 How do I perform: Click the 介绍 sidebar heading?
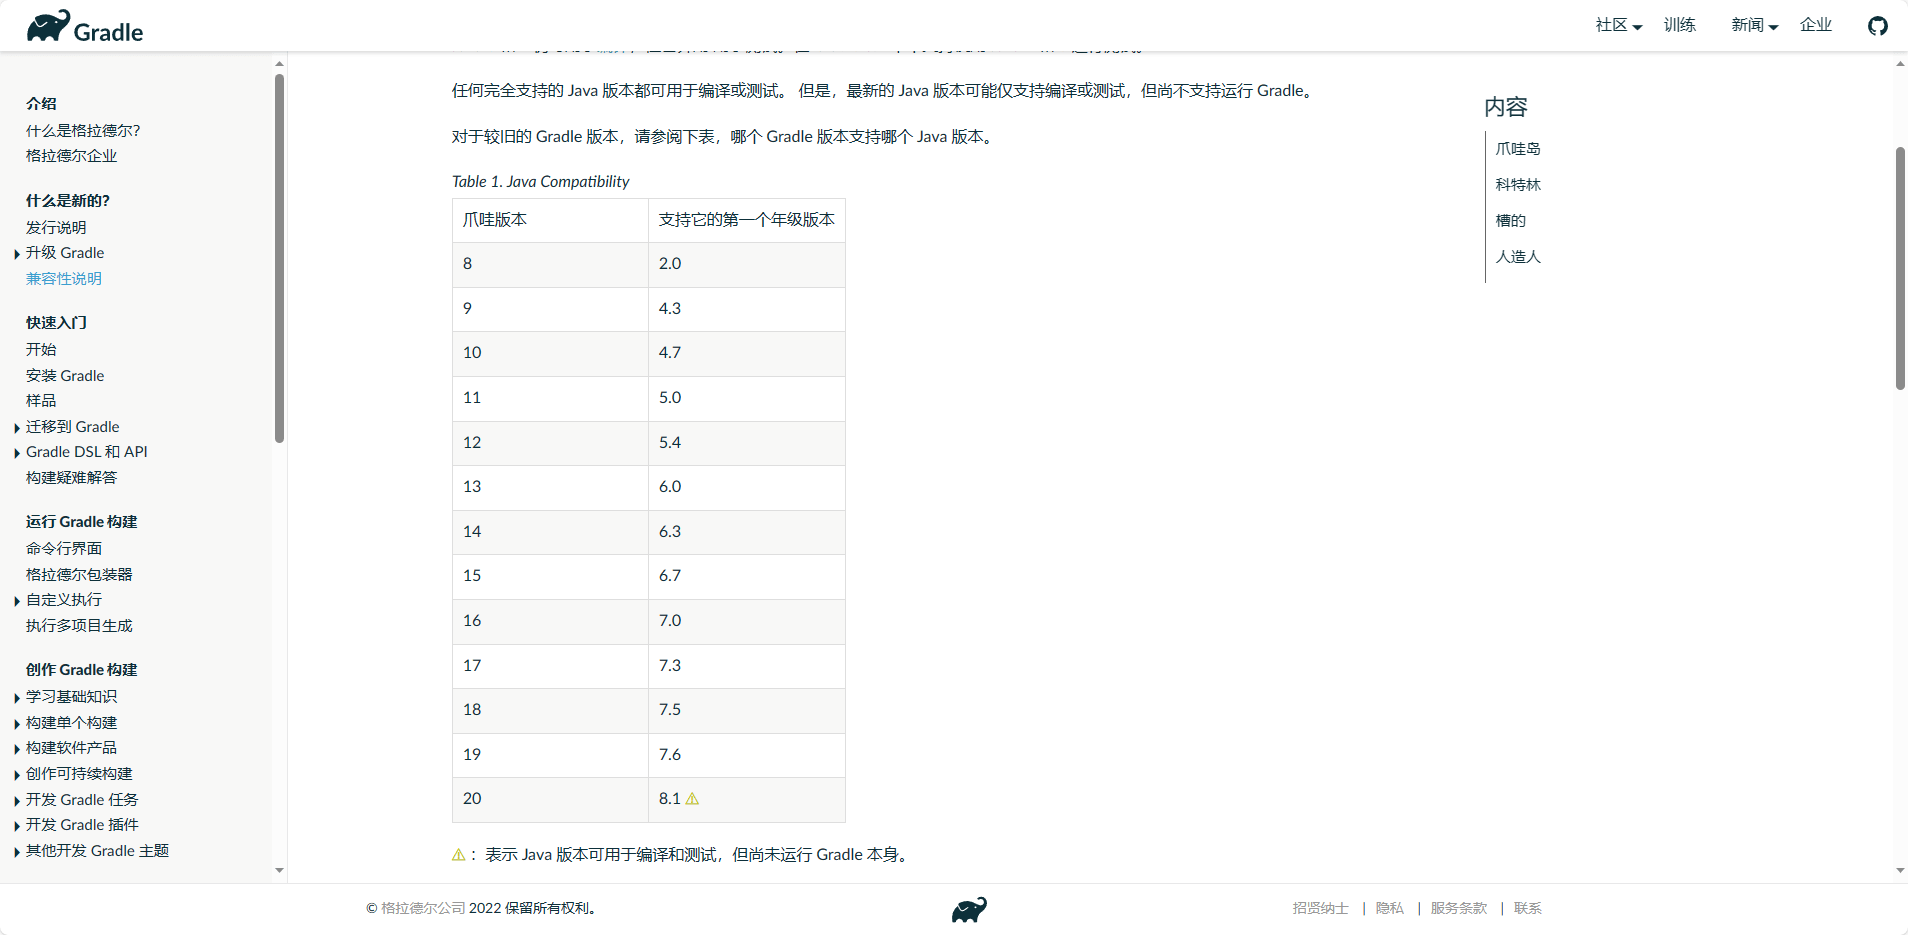pyautogui.click(x=41, y=104)
